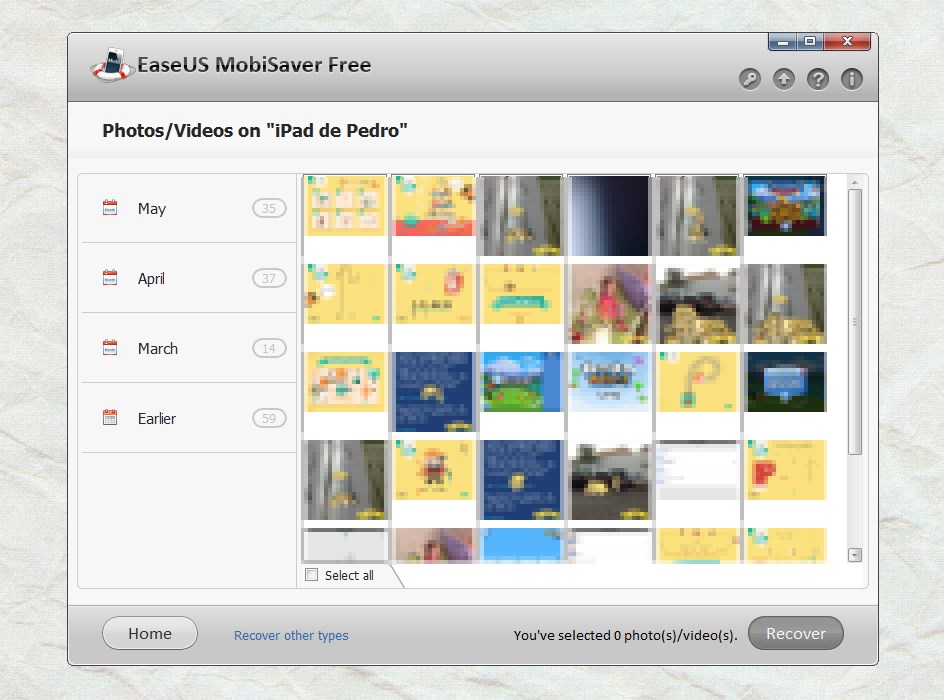Click the gray calendar icon beside Earlier
Viewport: 944px width, 700px height.
coord(110,418)
